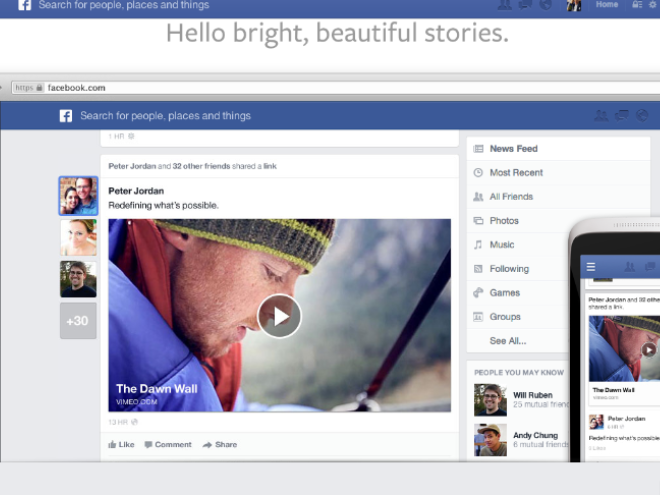Image resolution: width=660 pixels, height=495 pixels.
Task: Share The Dawn Wall post
Action: coord(220,444)
